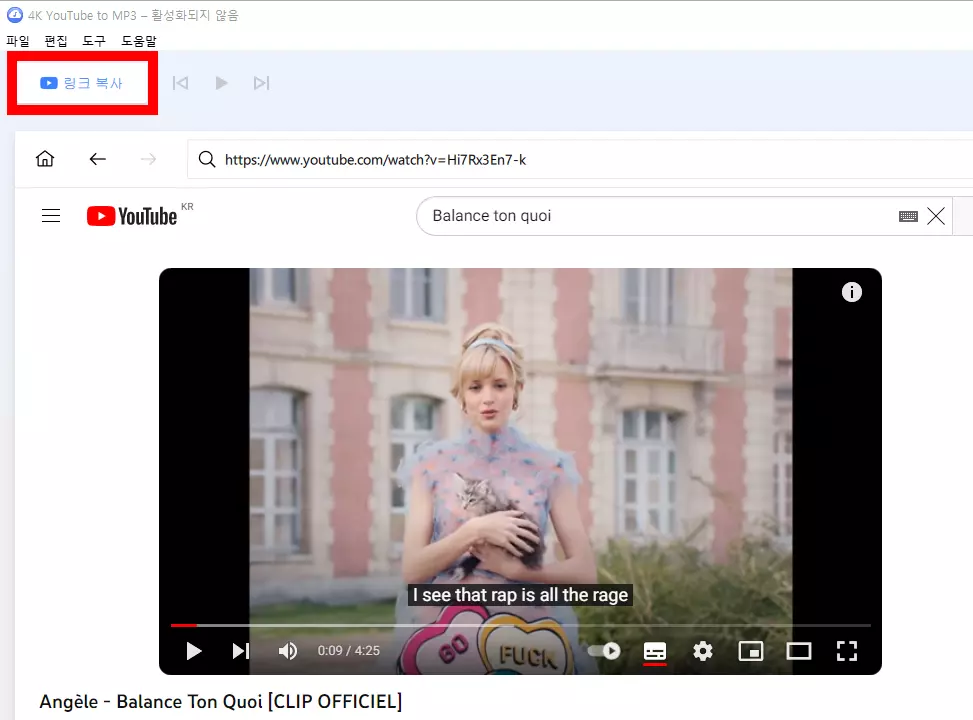This screenshot has width=973, height=720.
Task: Enter full screen mode
Action: [x=846, y=651]
